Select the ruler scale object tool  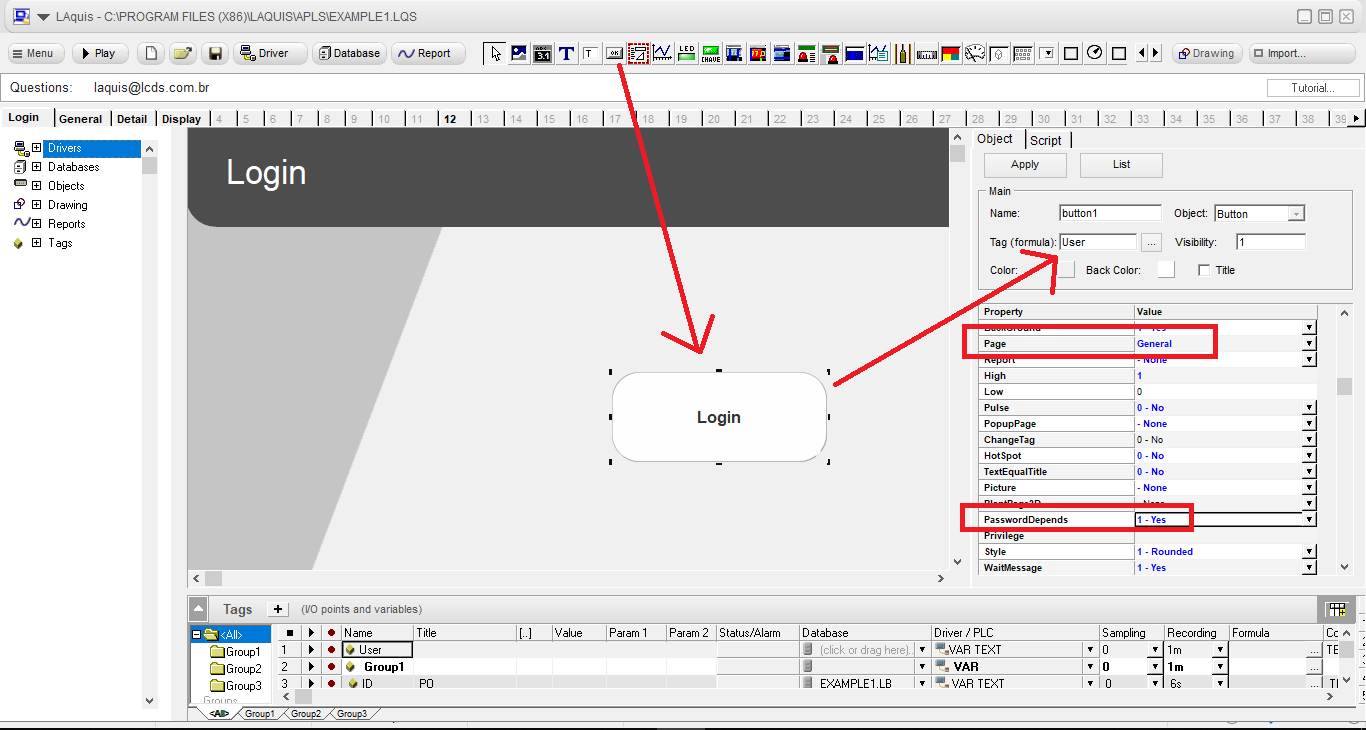(927, 53)
